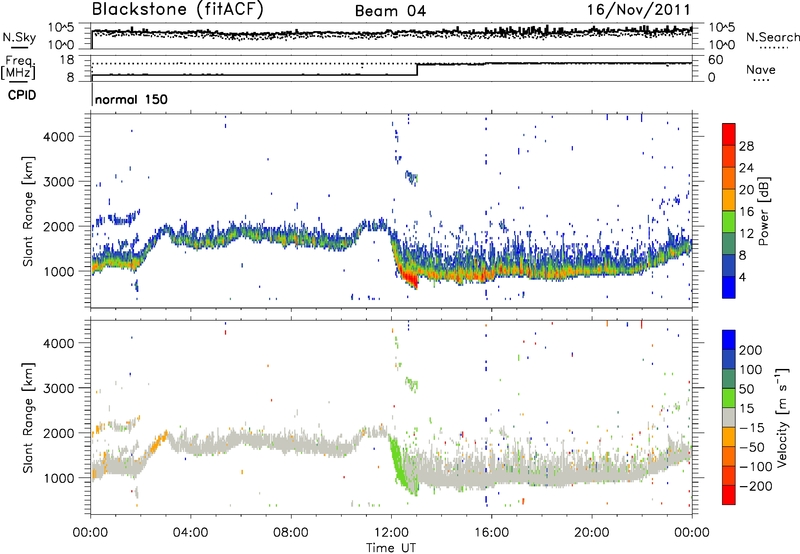The height and width of the screenshot is (554, 800).
Task: Click the 'Blackstone (fitACF)' title text
Action: (178, 10)
